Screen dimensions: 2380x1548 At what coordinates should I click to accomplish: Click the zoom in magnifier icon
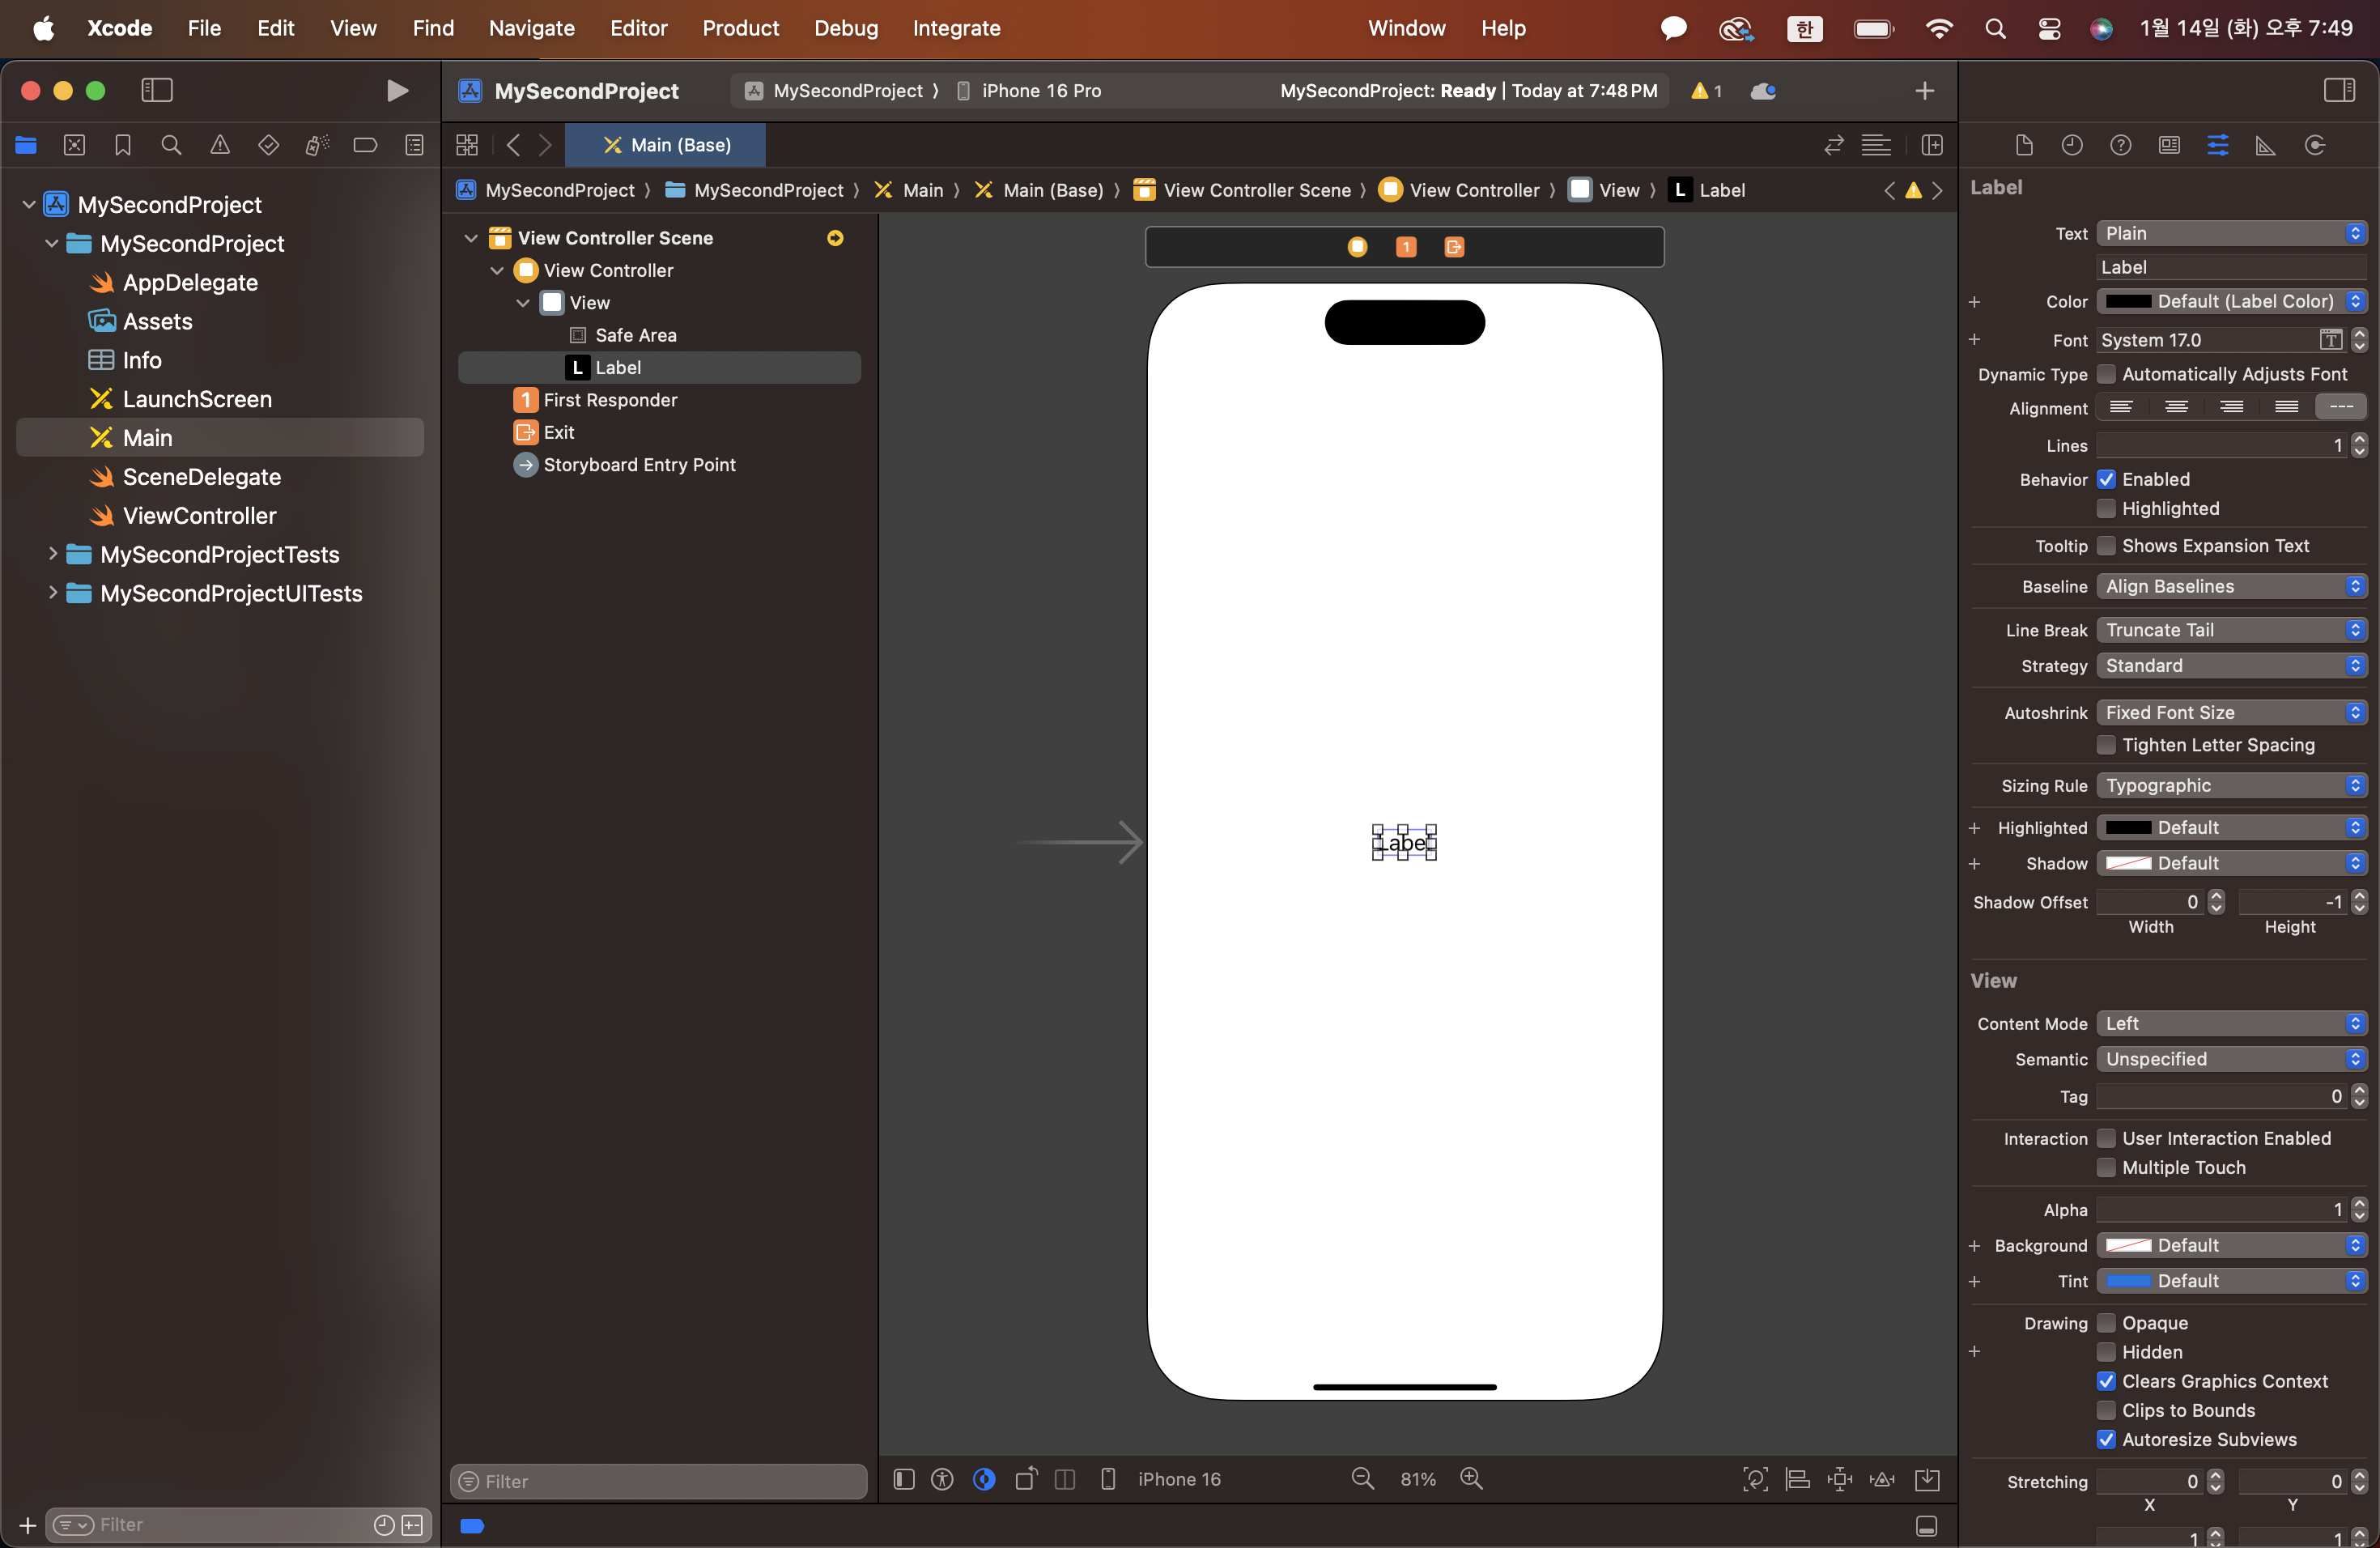(1471, 1479)
